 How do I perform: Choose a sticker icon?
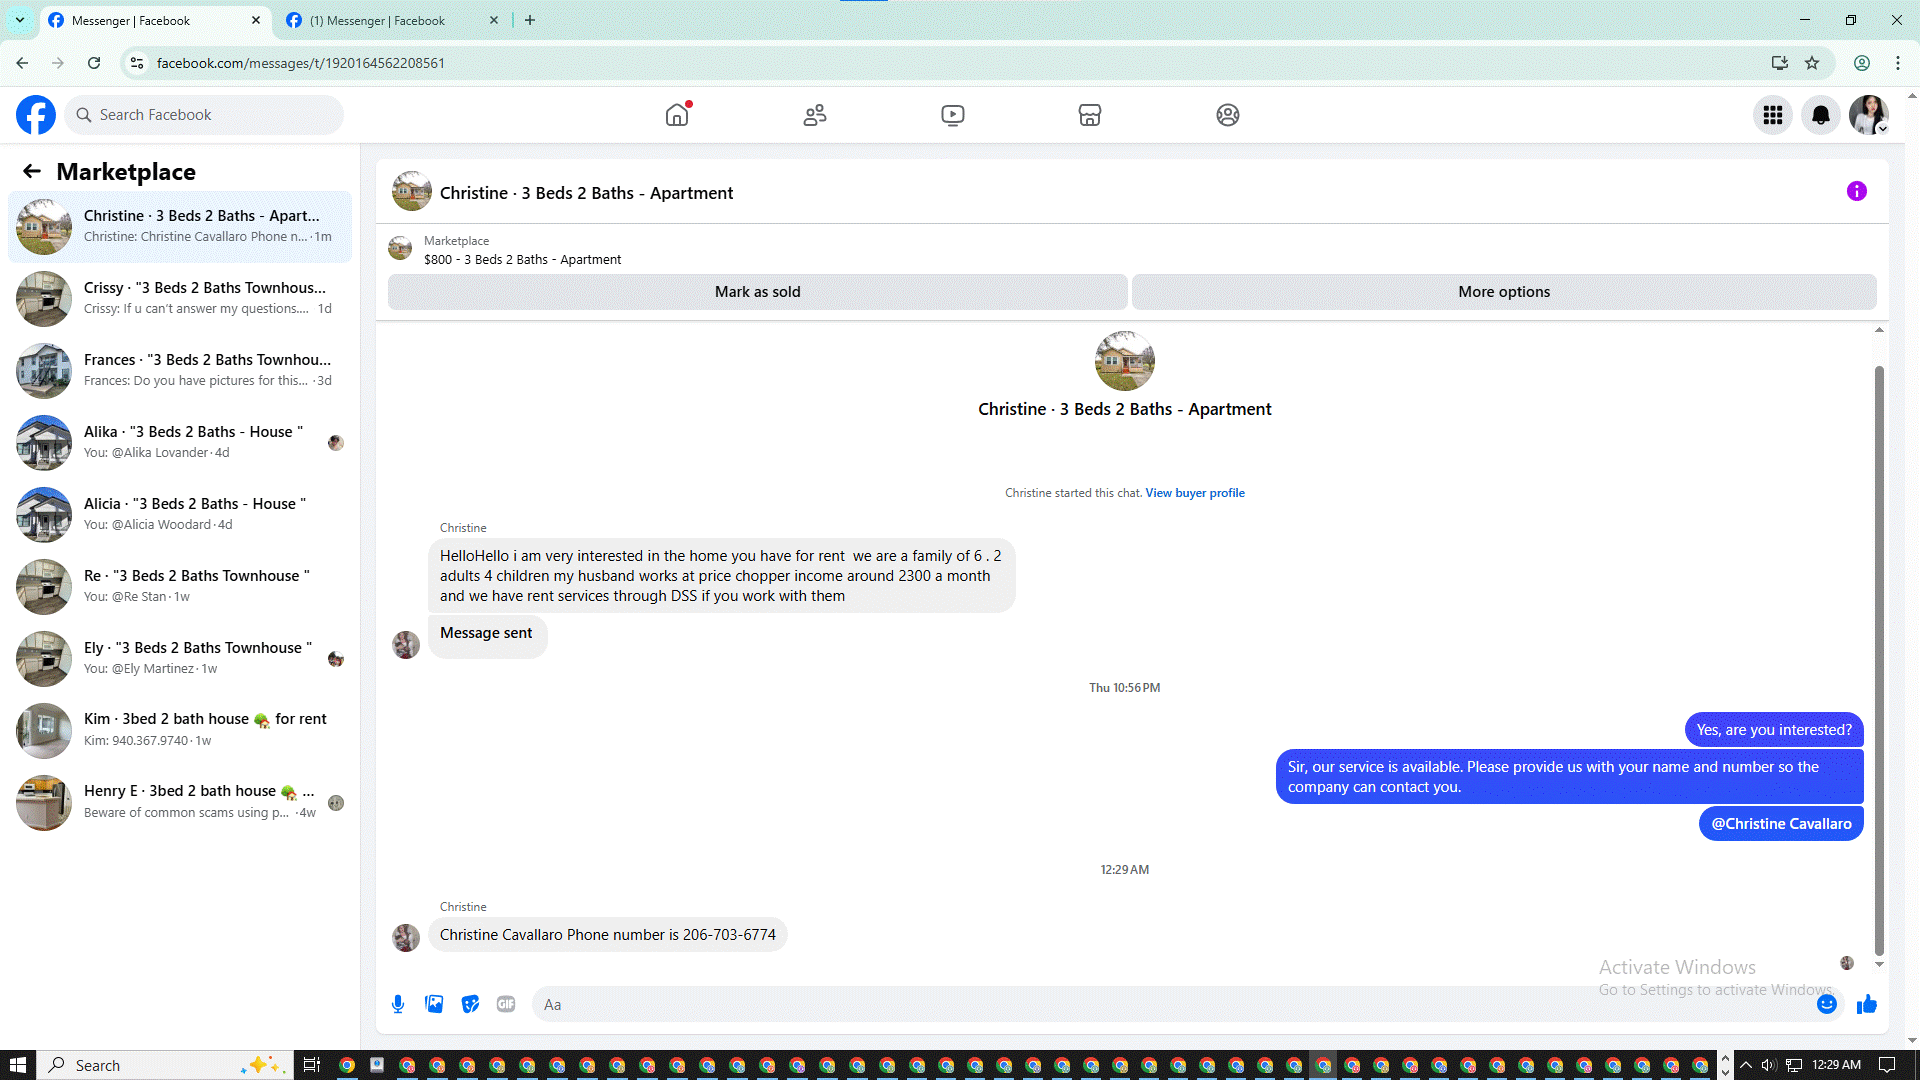pyautogui.click(x=470, y=1004)
